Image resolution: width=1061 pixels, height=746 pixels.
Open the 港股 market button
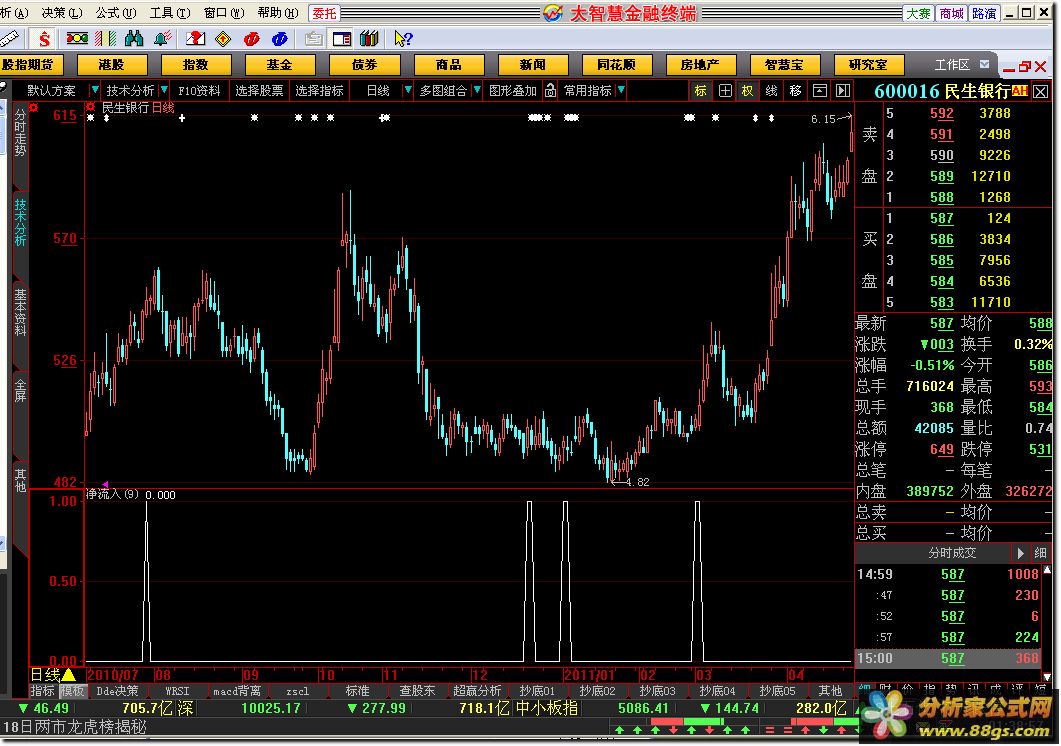[x=112, y=65]
